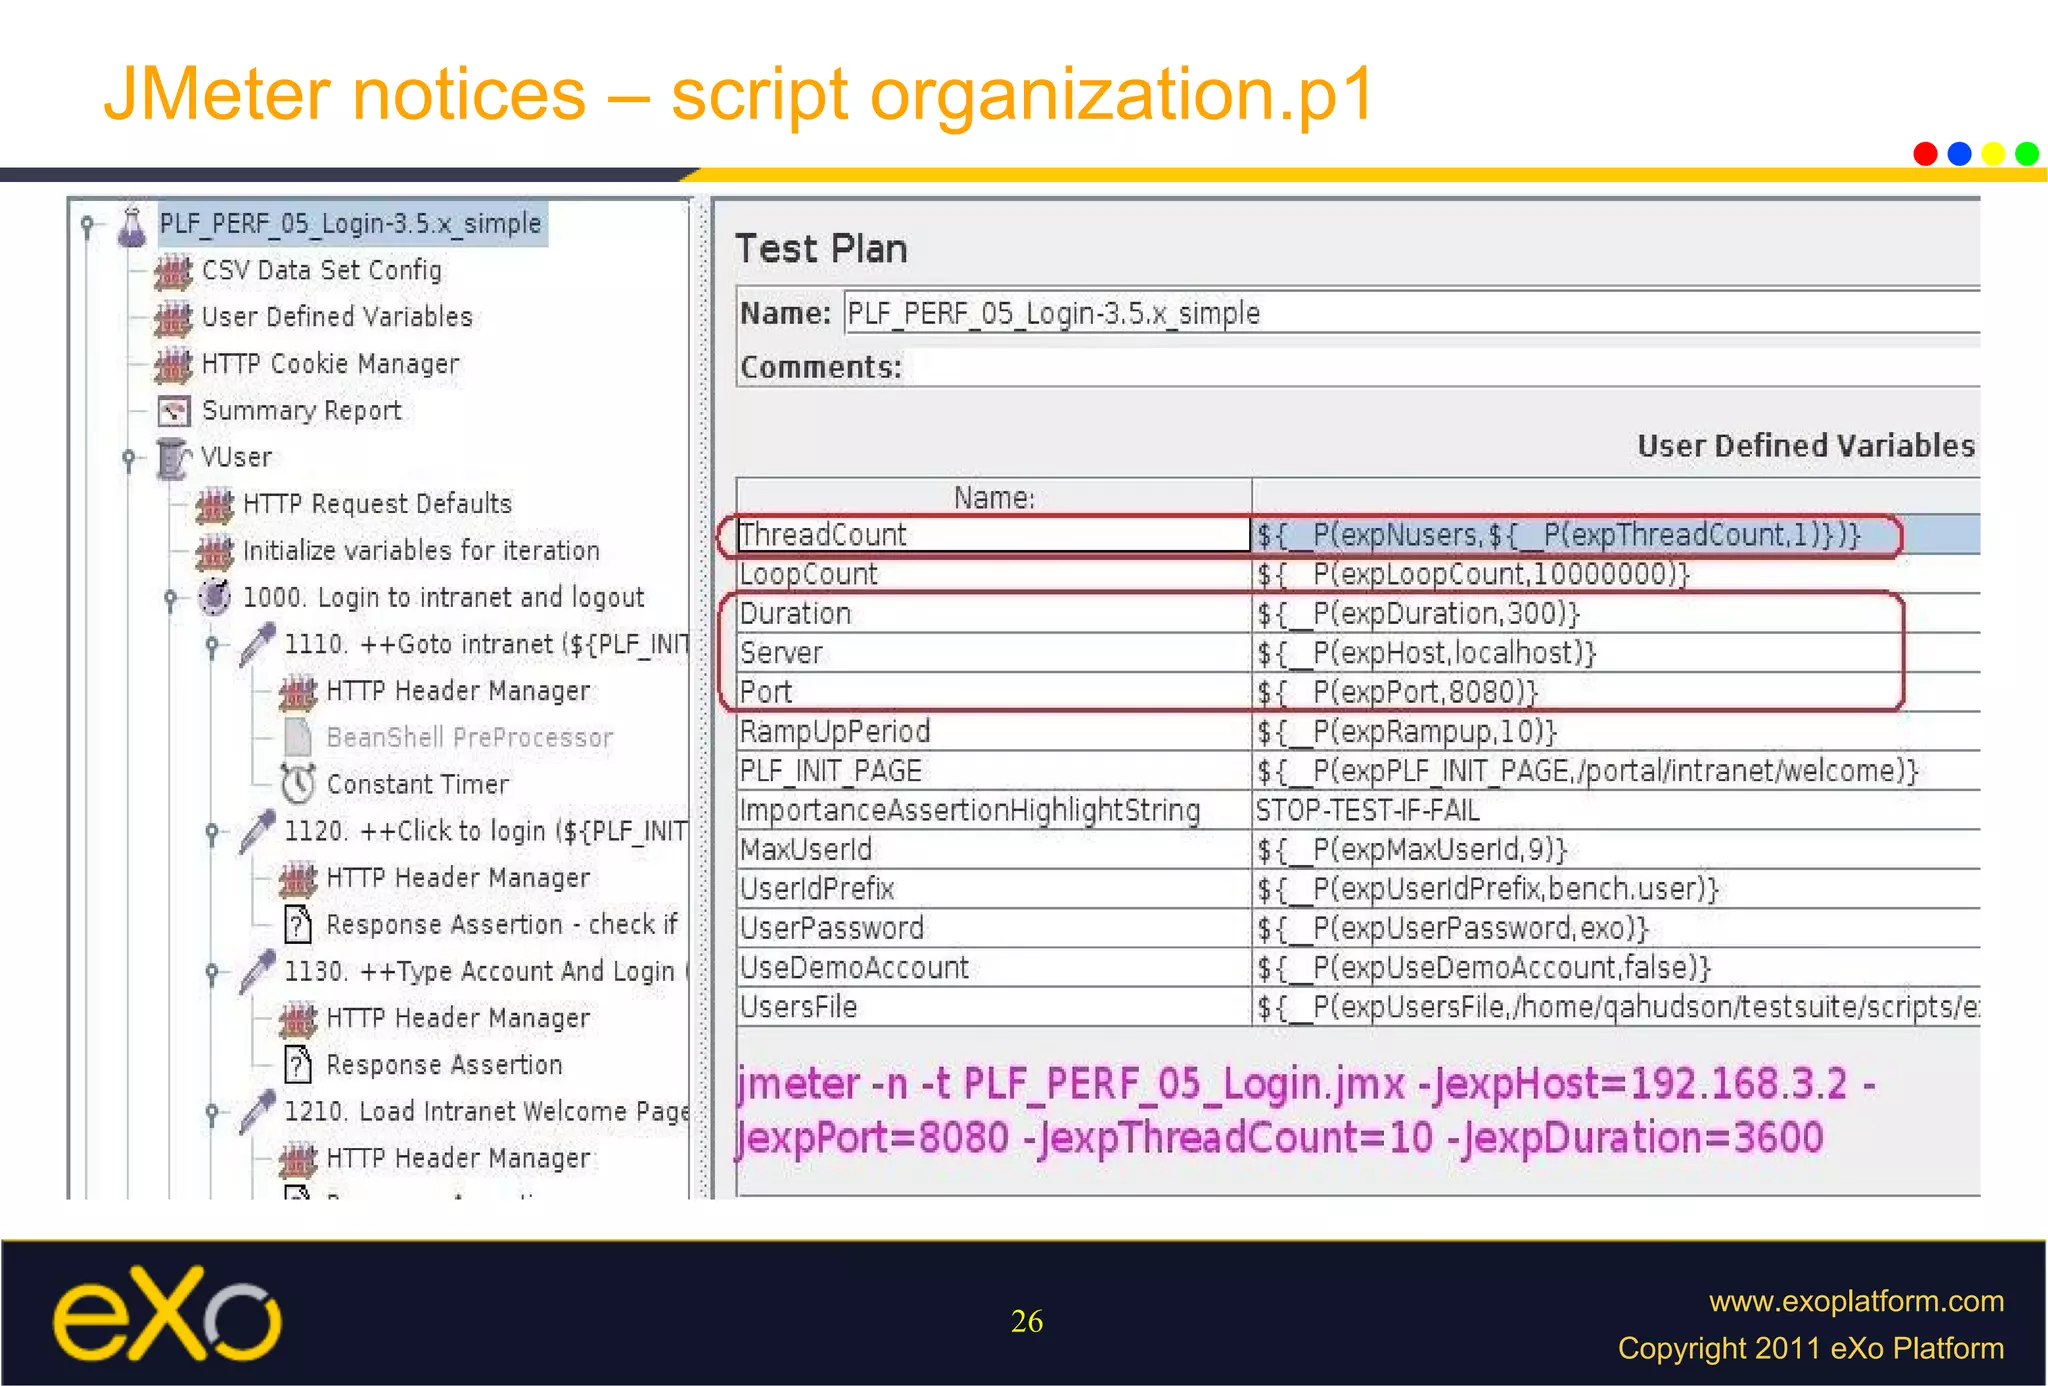Click the Initialize variables for iteration icon
This screenshot has height=1386, width=2048.
click(x=215, y=552)
